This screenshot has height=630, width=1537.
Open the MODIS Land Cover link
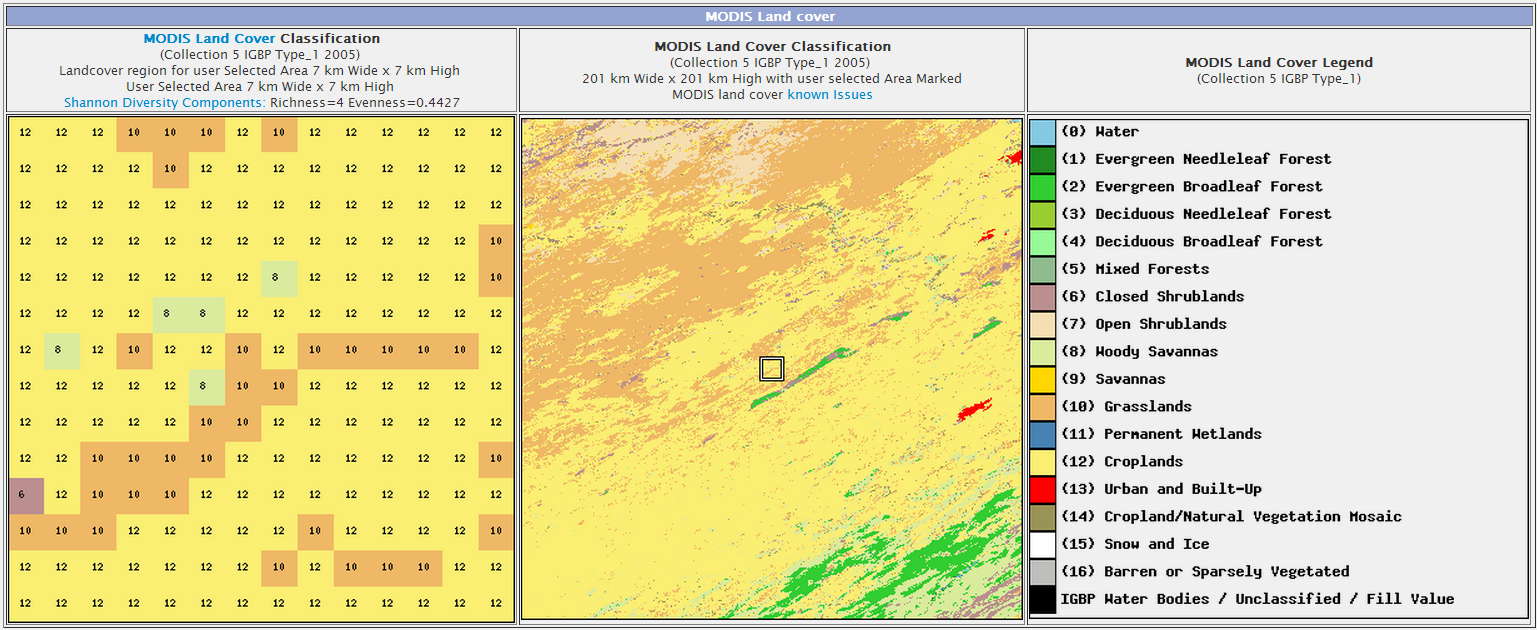[x=209, y=39]
